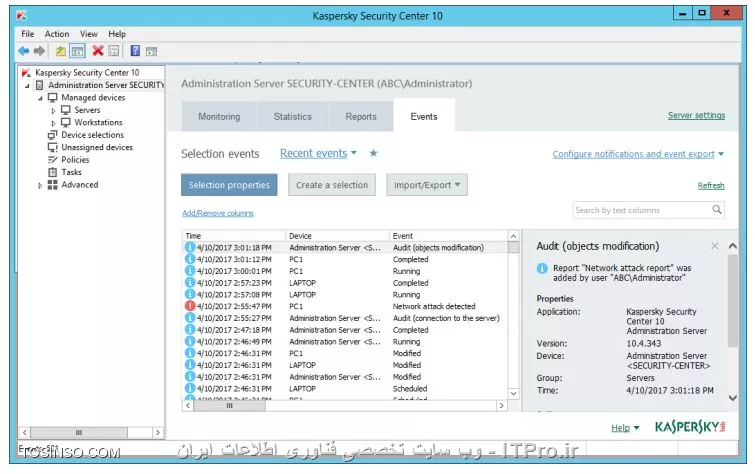Open the Recent events selection dropdown
The width and height of the screenshot is (755, 474).
(x=318, y=153)
